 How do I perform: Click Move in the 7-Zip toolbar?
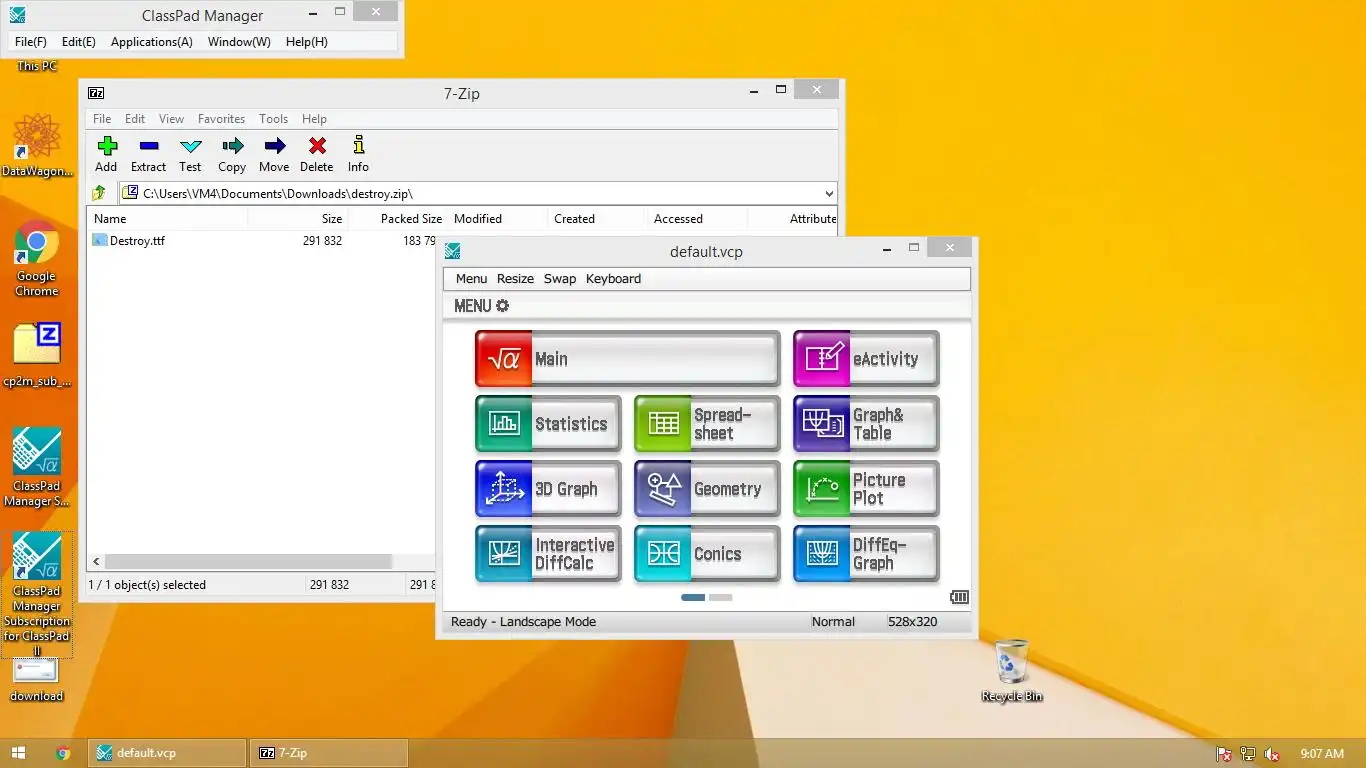point(274,155)
